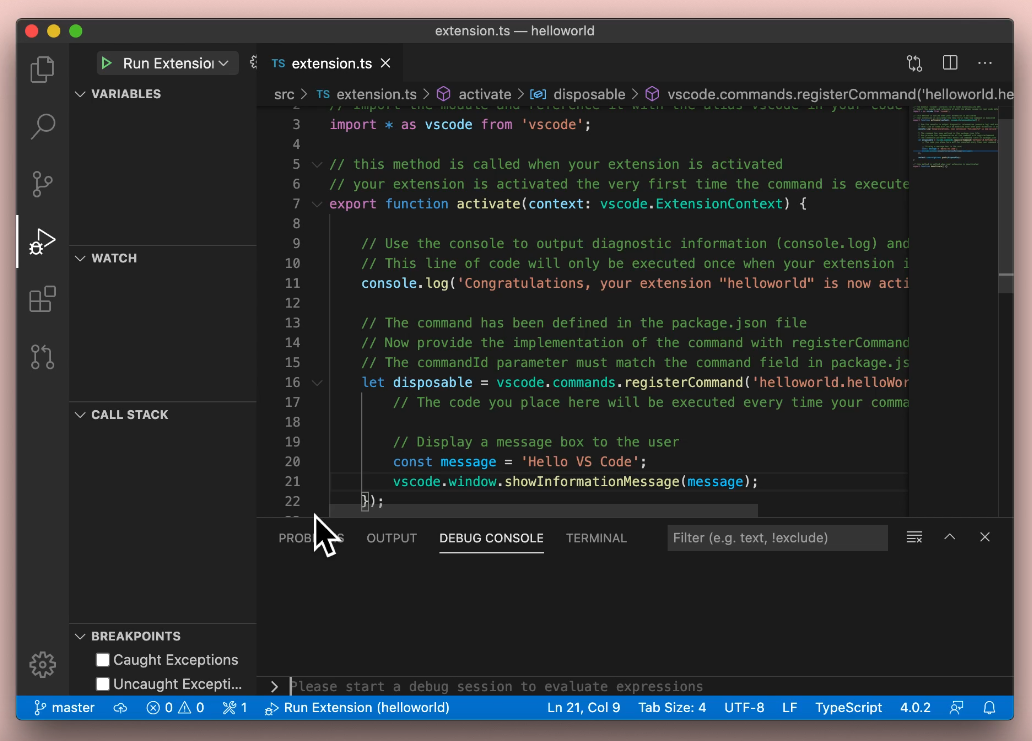The image size is (1032, 741).
Task: Change Tab Size: 4 setting
Action: coord(672,707)
